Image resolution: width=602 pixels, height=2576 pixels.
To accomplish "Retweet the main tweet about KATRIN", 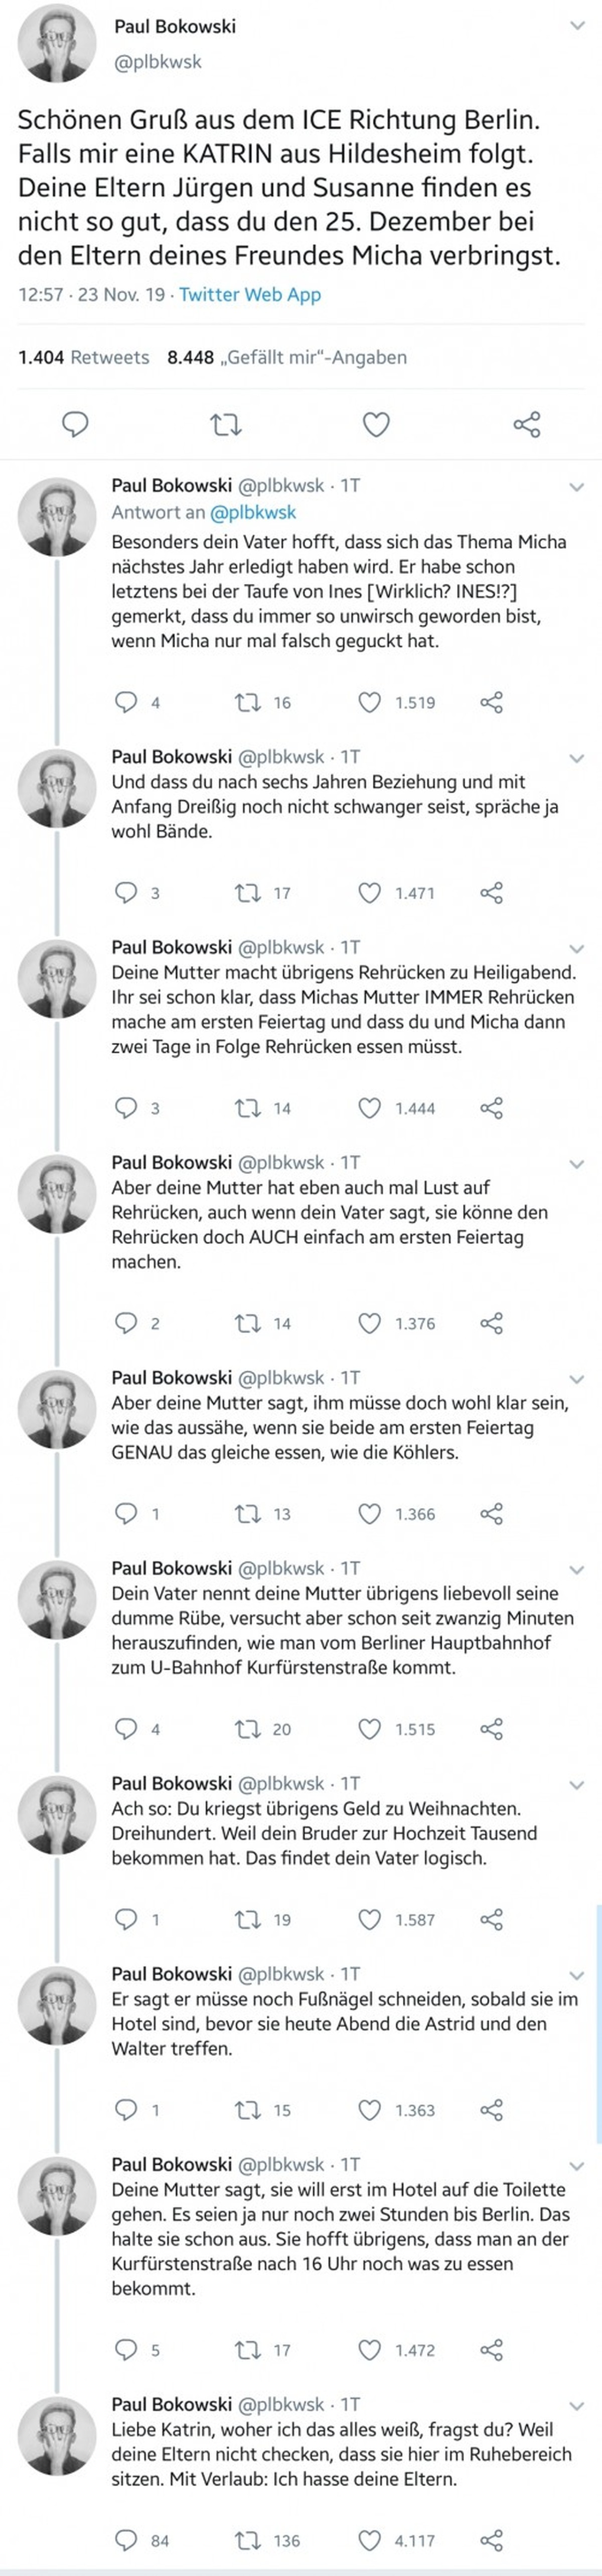I will click(226, 425).
